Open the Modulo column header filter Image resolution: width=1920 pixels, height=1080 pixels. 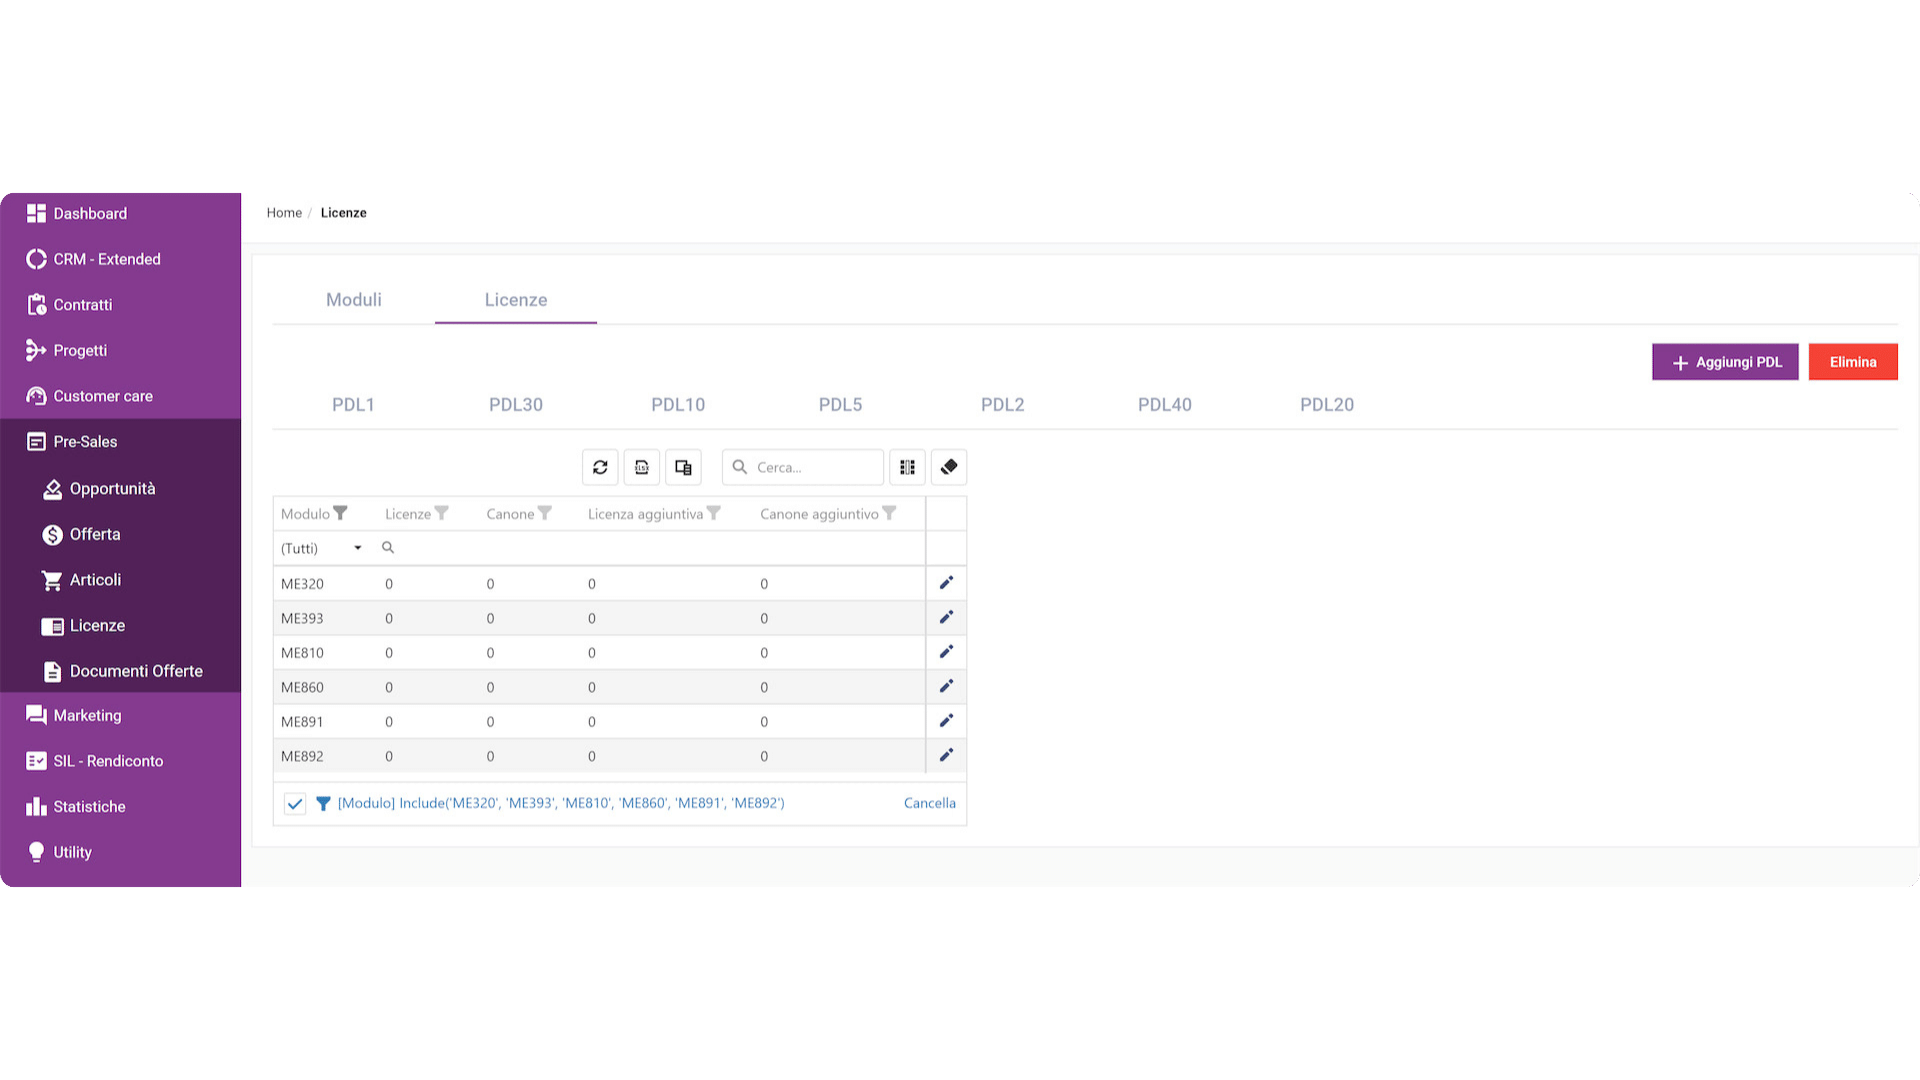tap(340, 513)
